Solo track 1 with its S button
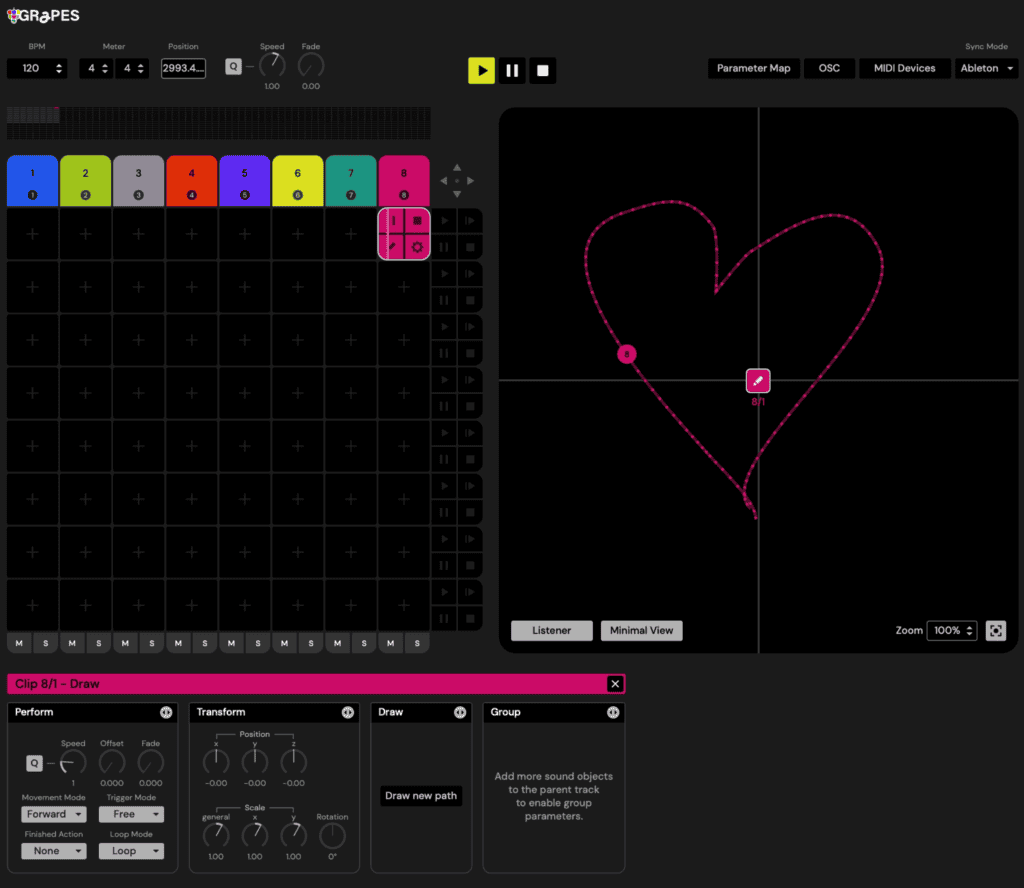Viewport: 1024px width, 888px height. click(46, 643)
